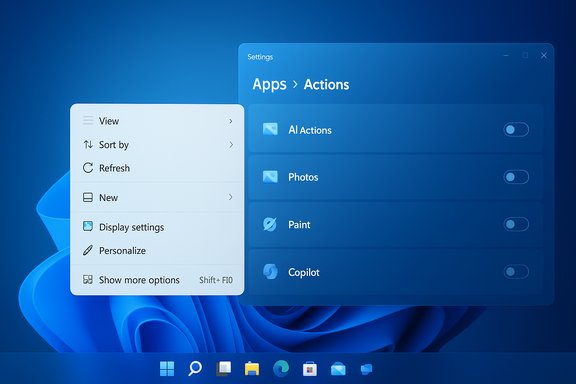Open Microsoft Store from the taskbar
576x384 pixels.
coord(310,369)
